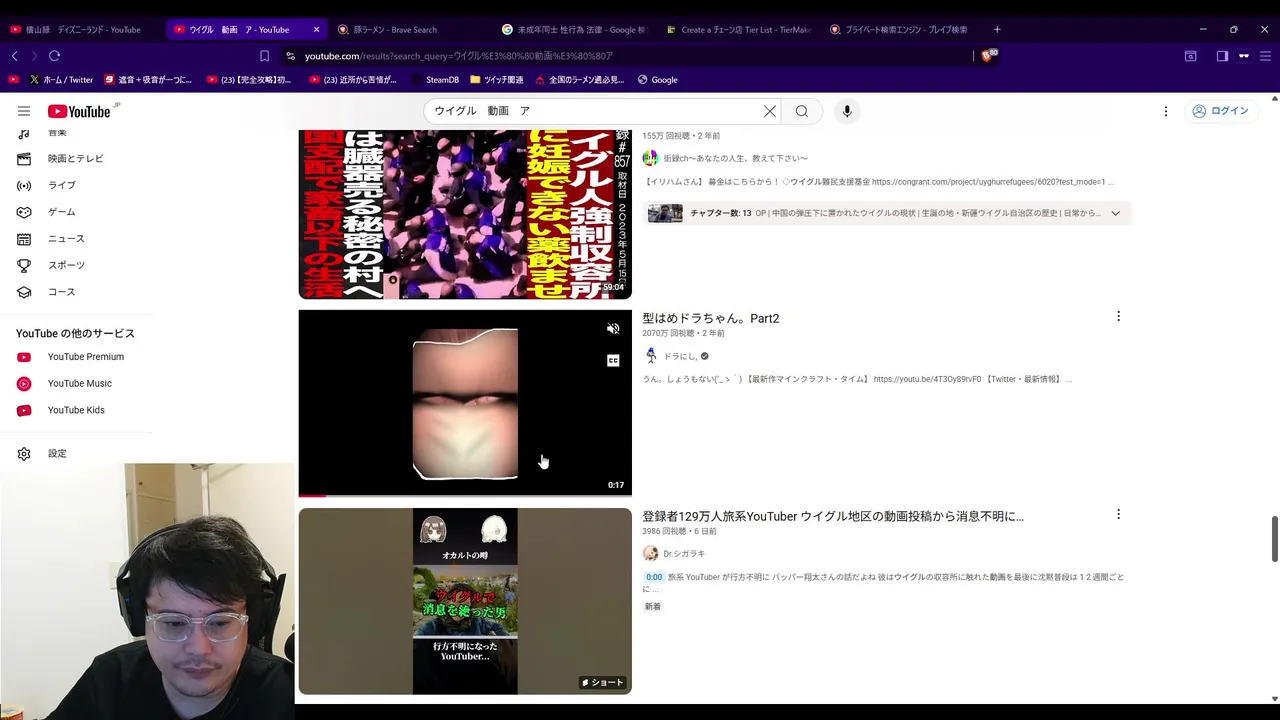This screenshot has height=720, width=1280.
Task: Click the ドラにし channel avatar
Action: pos(651,356)
